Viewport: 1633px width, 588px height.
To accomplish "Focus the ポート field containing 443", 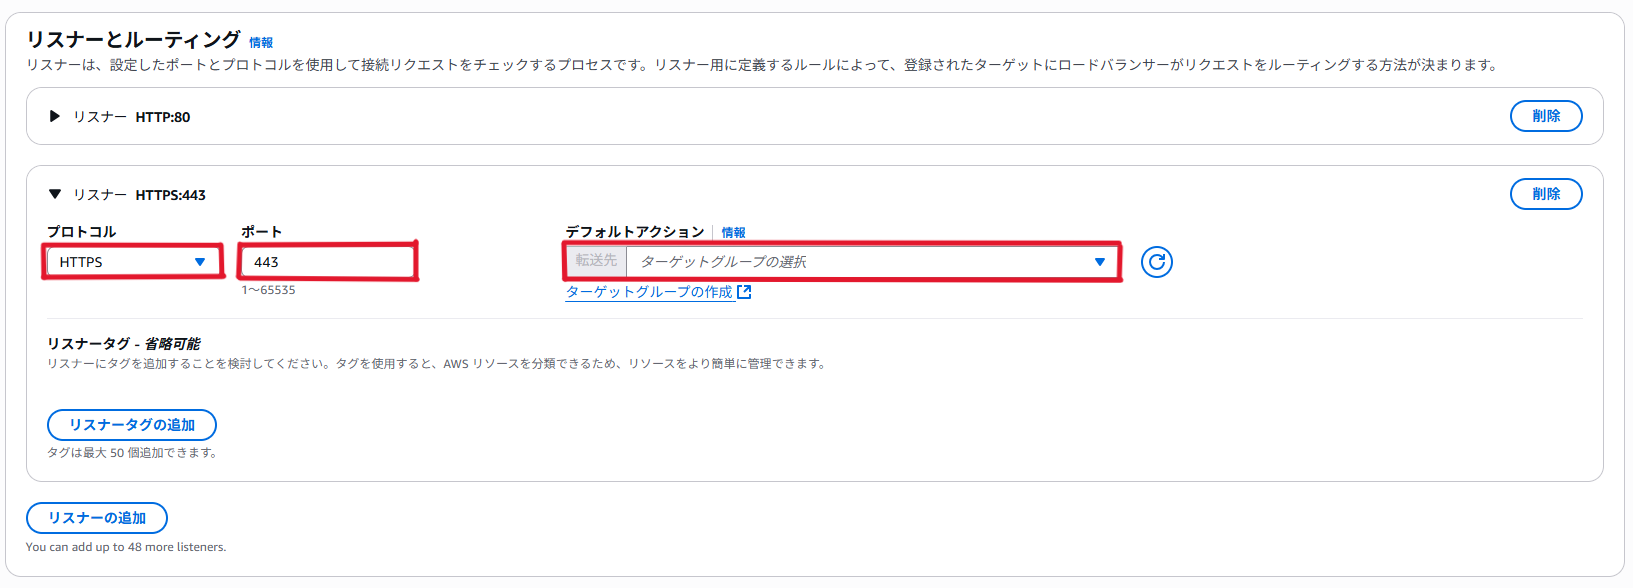I will (x=327, y=262).
